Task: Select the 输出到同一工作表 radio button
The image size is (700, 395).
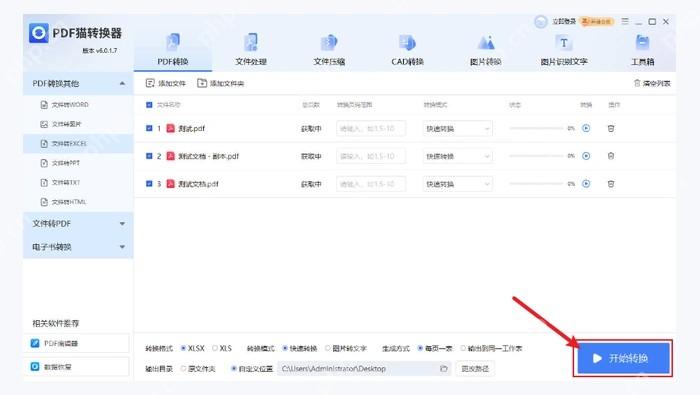Action: pos(463,348)
